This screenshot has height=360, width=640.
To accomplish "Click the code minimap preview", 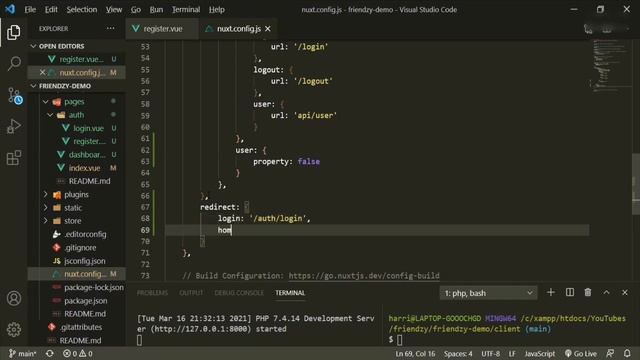I will point(610,65).
